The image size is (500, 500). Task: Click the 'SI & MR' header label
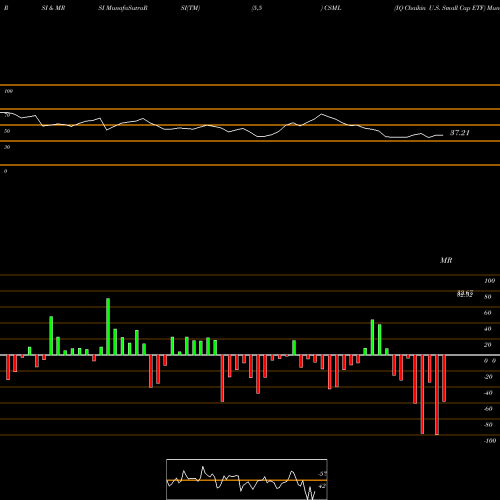pyautogui.click(x=53, y=8)
